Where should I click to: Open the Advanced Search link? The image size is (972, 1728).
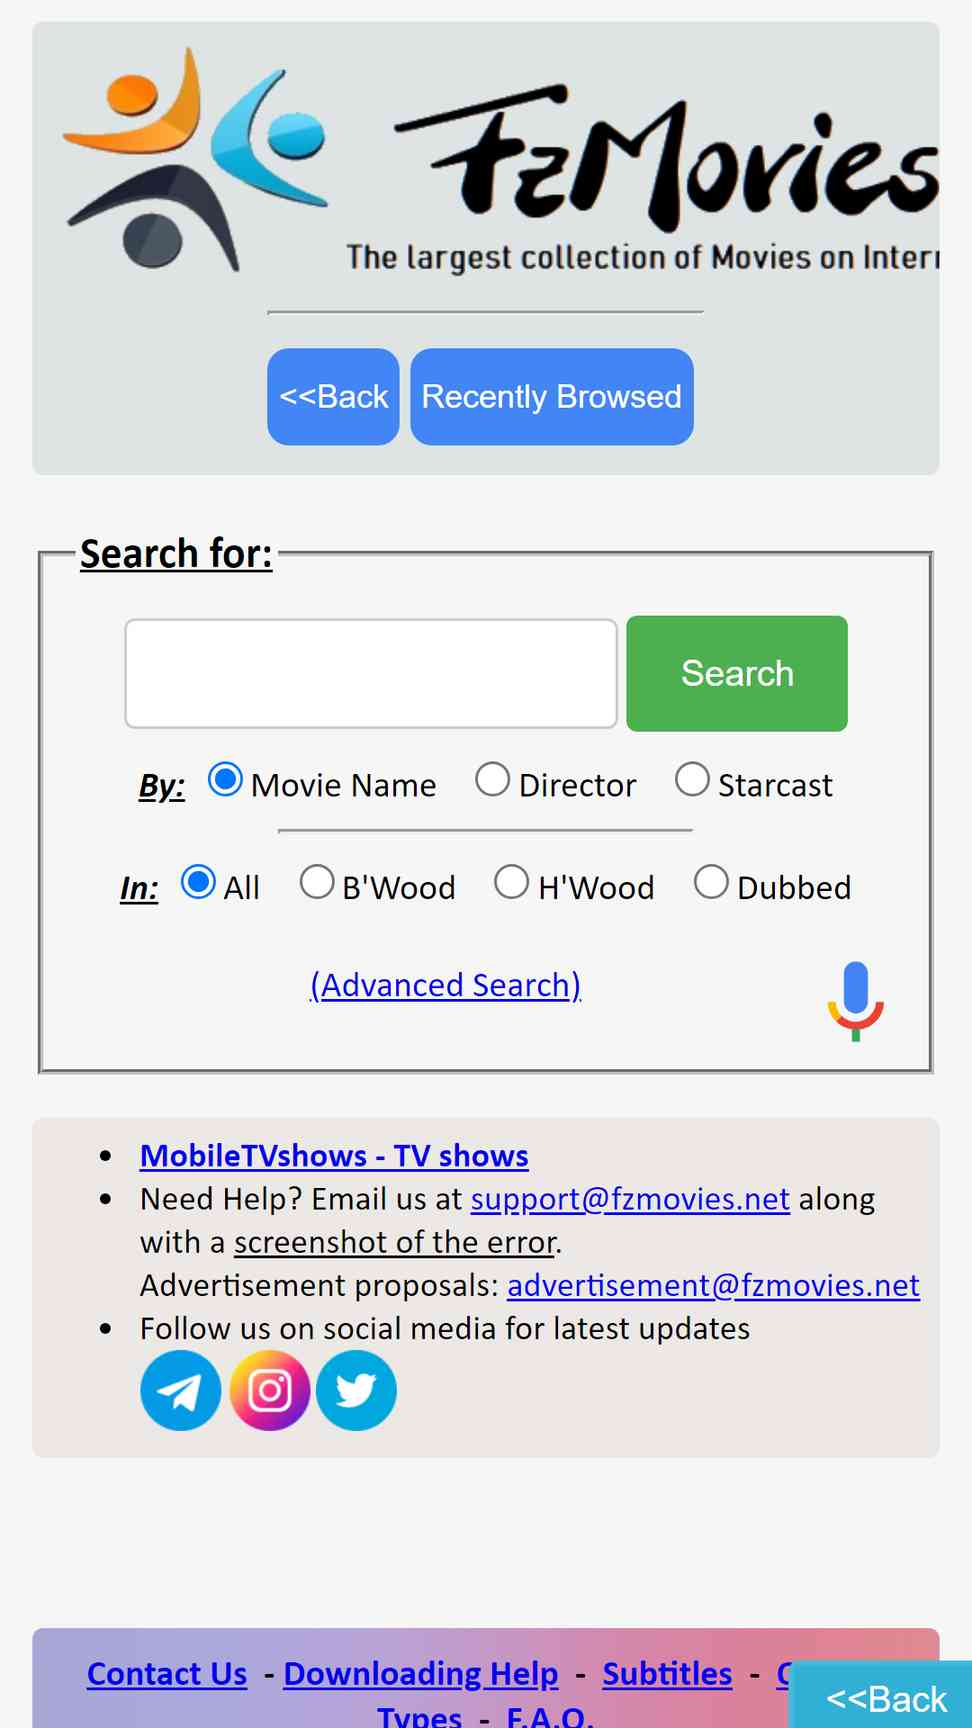point(446,985)
